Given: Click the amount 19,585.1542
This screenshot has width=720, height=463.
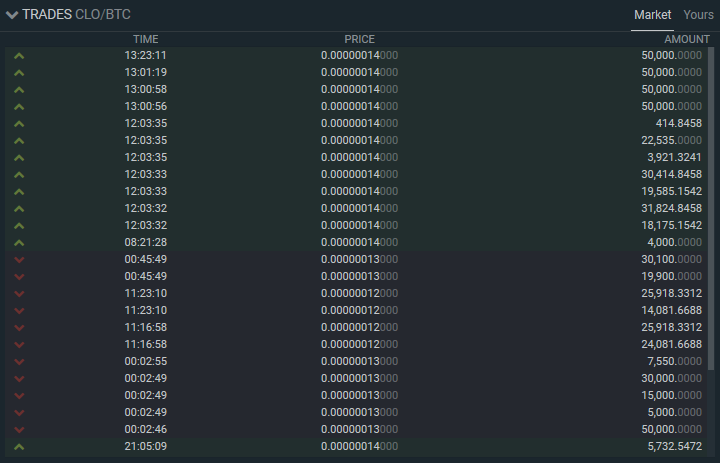Looking at the screenshot, I should coord(671,191).
